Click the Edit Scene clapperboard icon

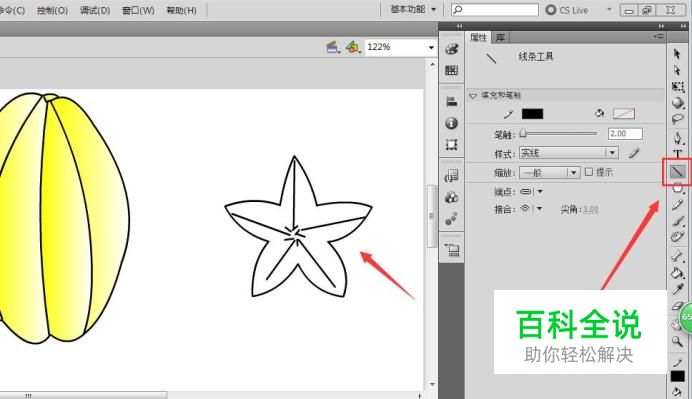tap(332, 47)
